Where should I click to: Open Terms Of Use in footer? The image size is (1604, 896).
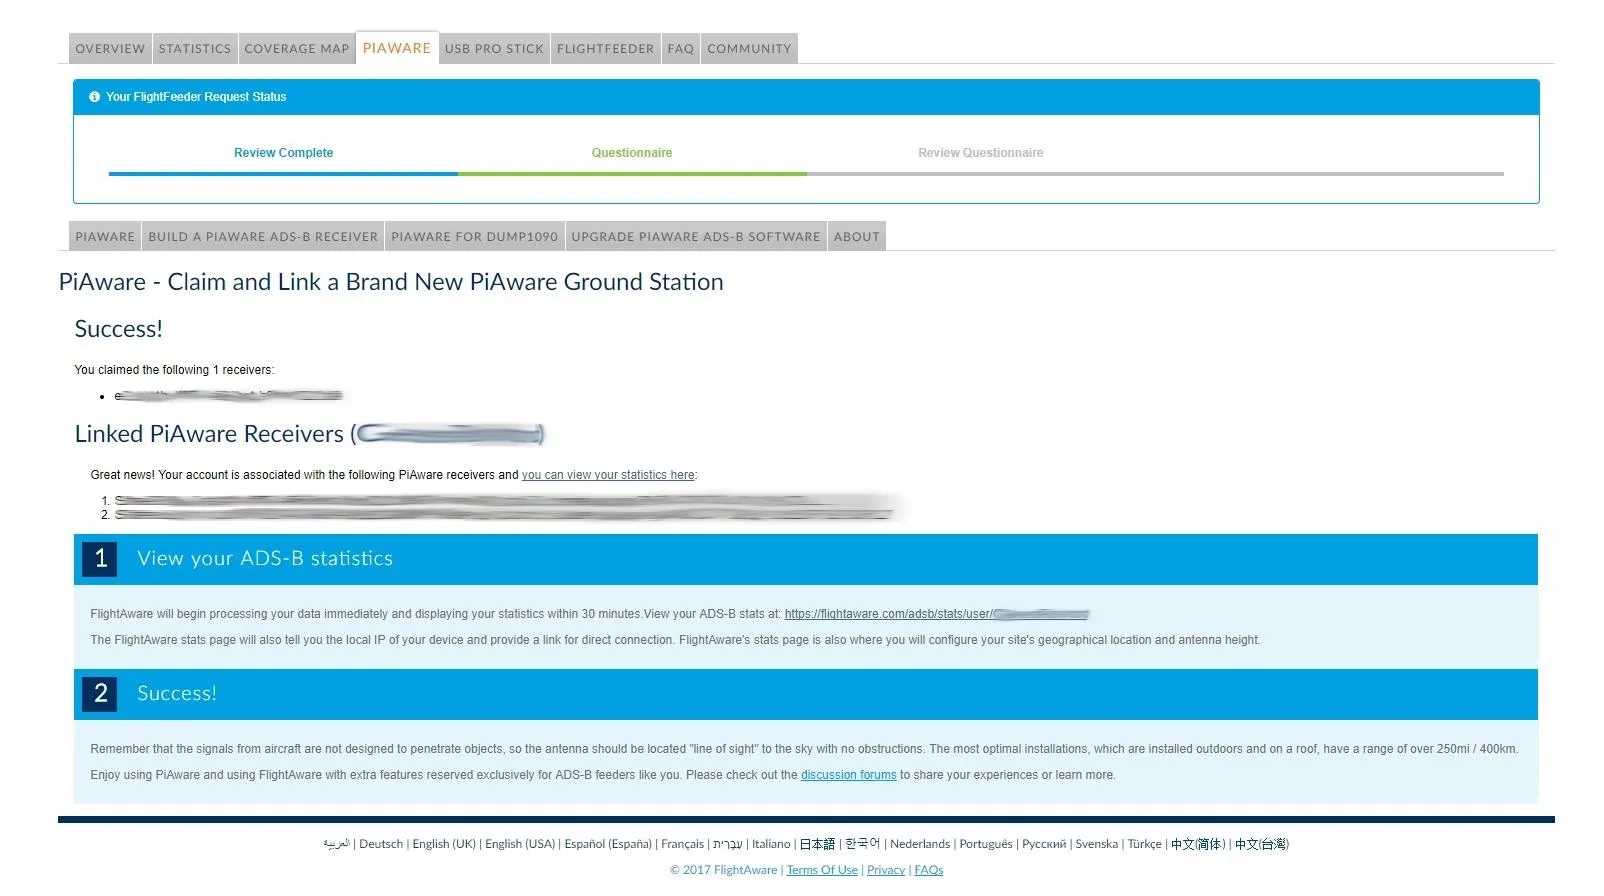pos(822,870)
